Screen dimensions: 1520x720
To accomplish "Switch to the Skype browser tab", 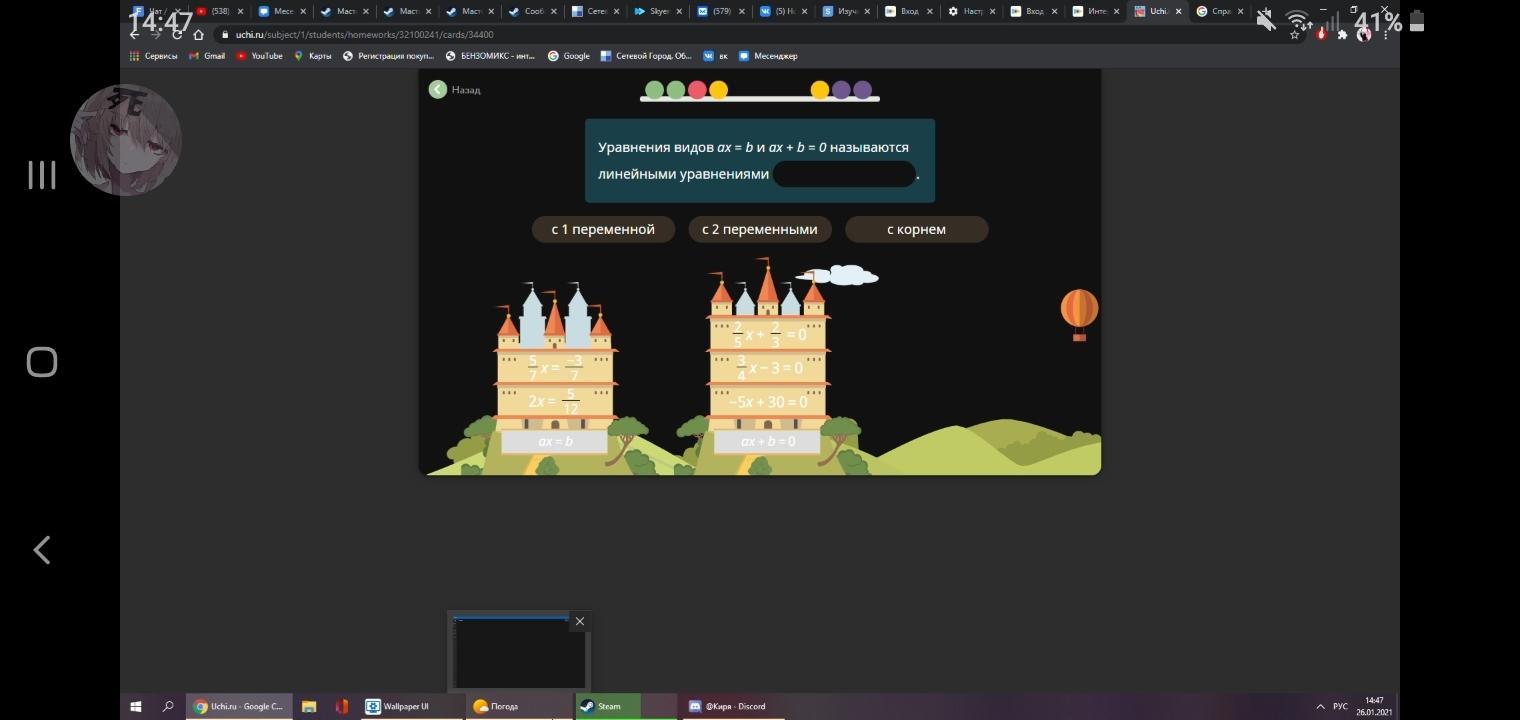I will pos(657,12).
